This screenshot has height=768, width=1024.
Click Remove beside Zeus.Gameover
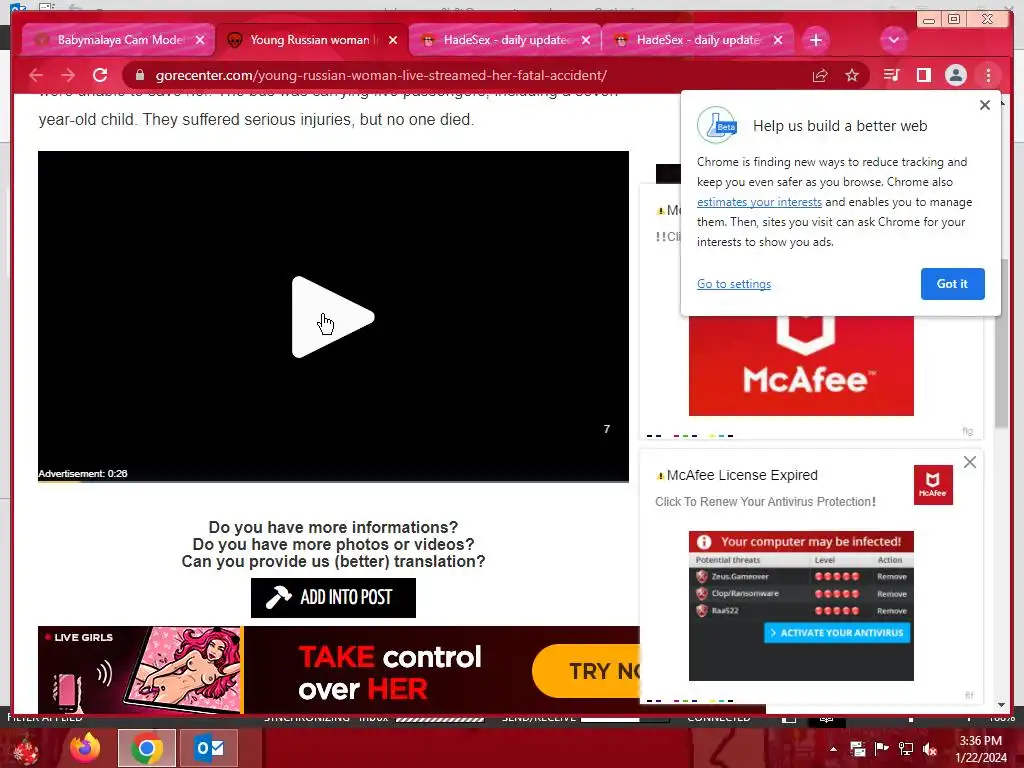click(x=891, y=577)
